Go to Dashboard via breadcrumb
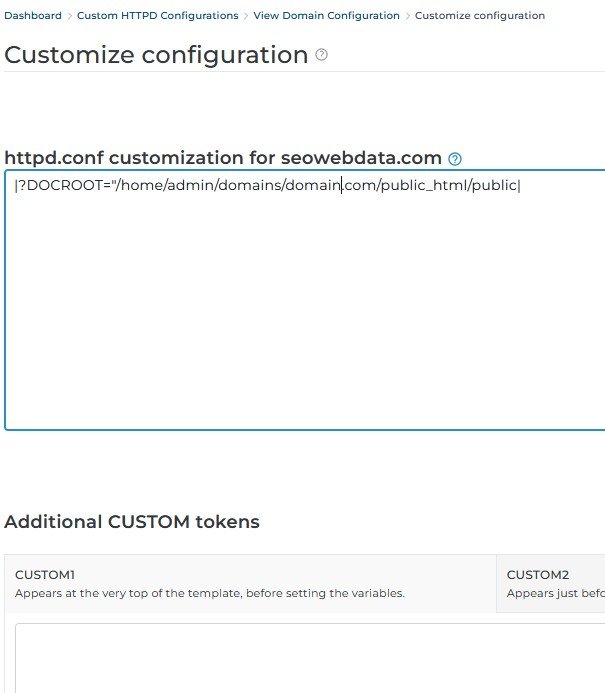This screenshot has width=605, height=693. pyautogui.click(x=33, y=15)
